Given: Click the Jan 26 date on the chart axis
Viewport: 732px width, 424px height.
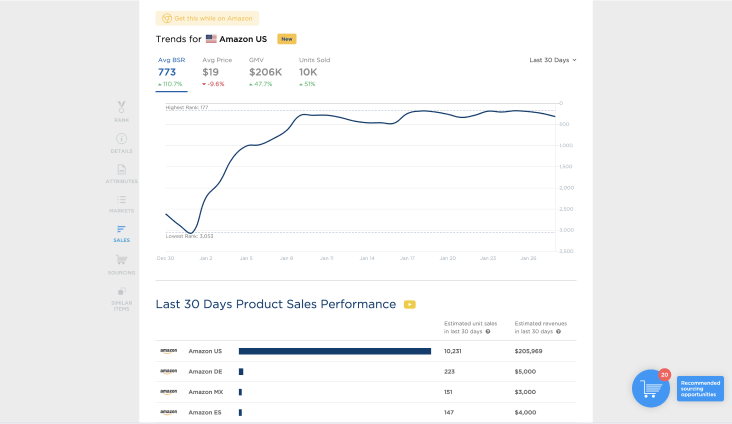Looking at the screenshot, I should point(528,258).
